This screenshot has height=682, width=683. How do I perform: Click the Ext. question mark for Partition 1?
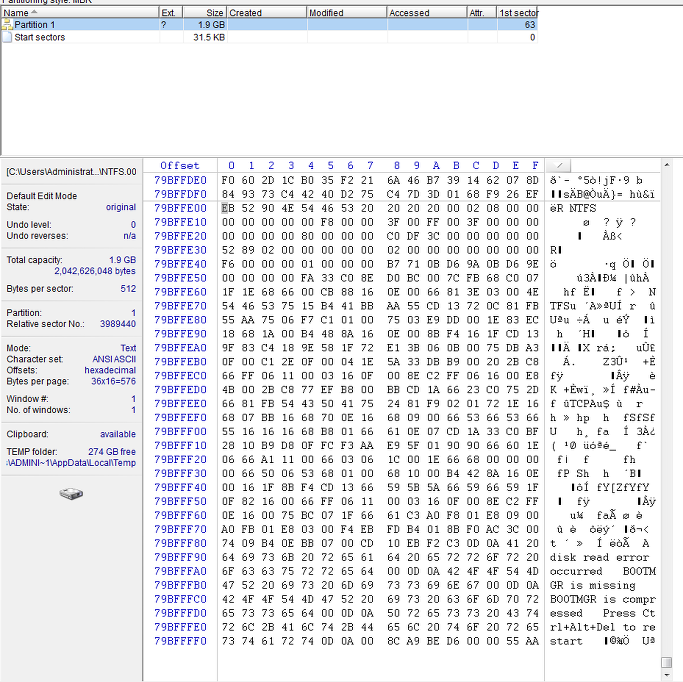click(163, 25)
